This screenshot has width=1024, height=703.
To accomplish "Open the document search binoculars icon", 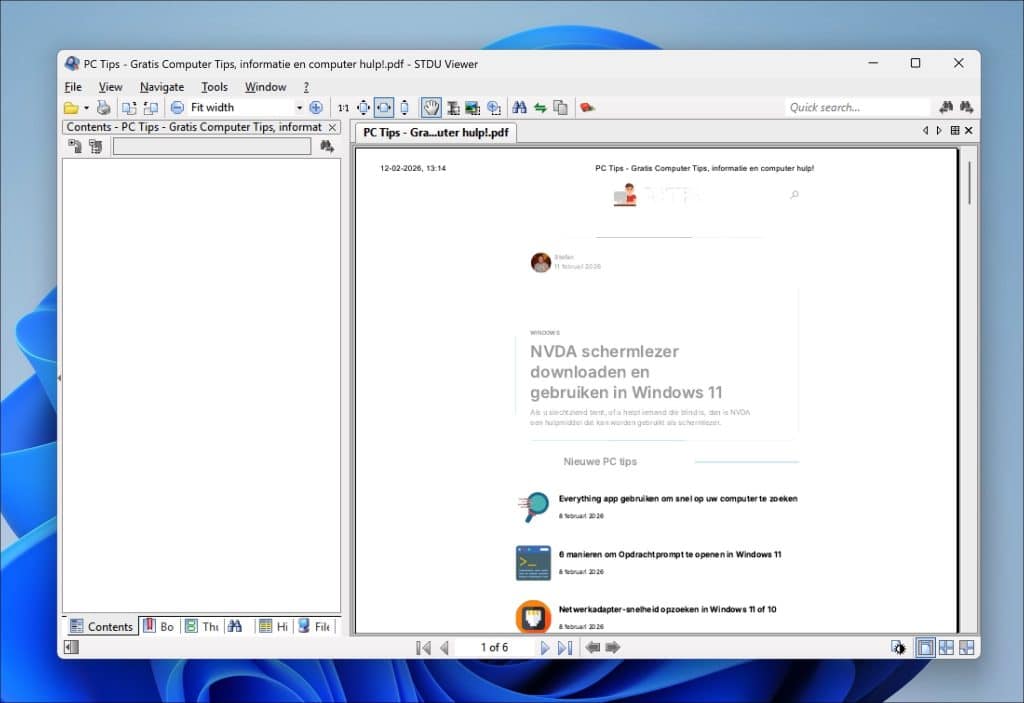I will [x=518, y=107].
